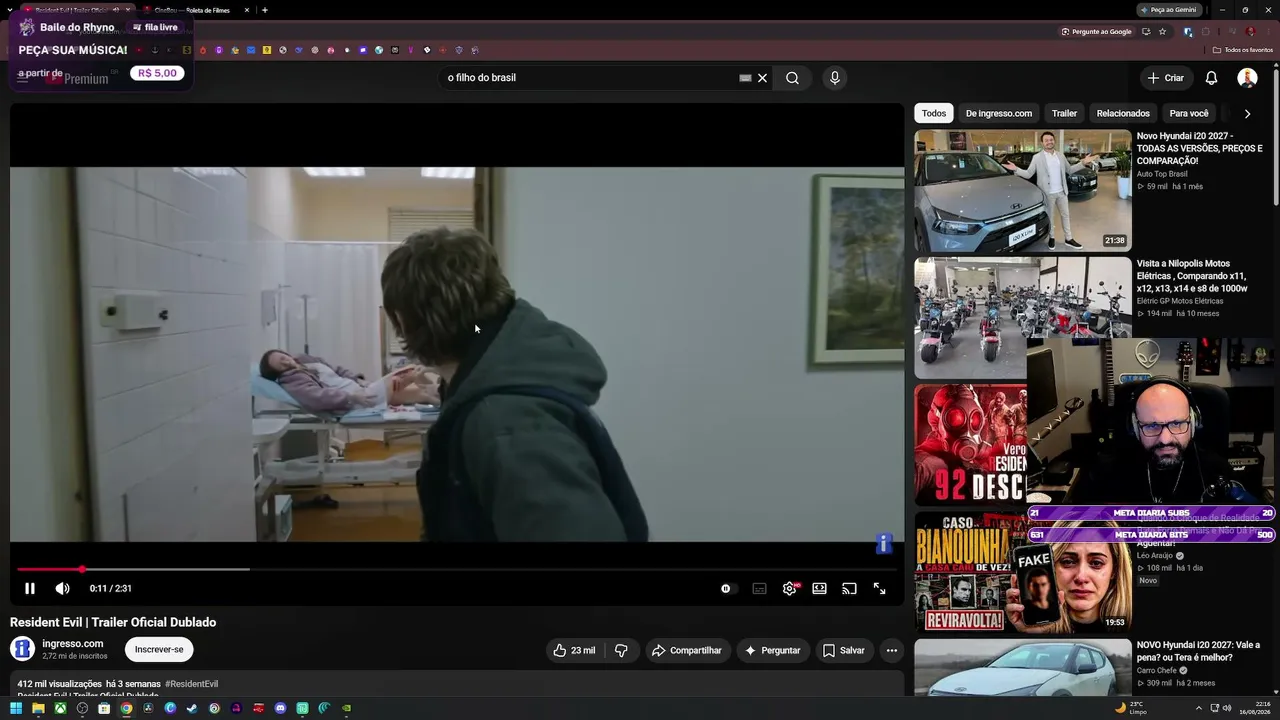
Task: Switch to theater mode
Action: (x=820, y=589)
